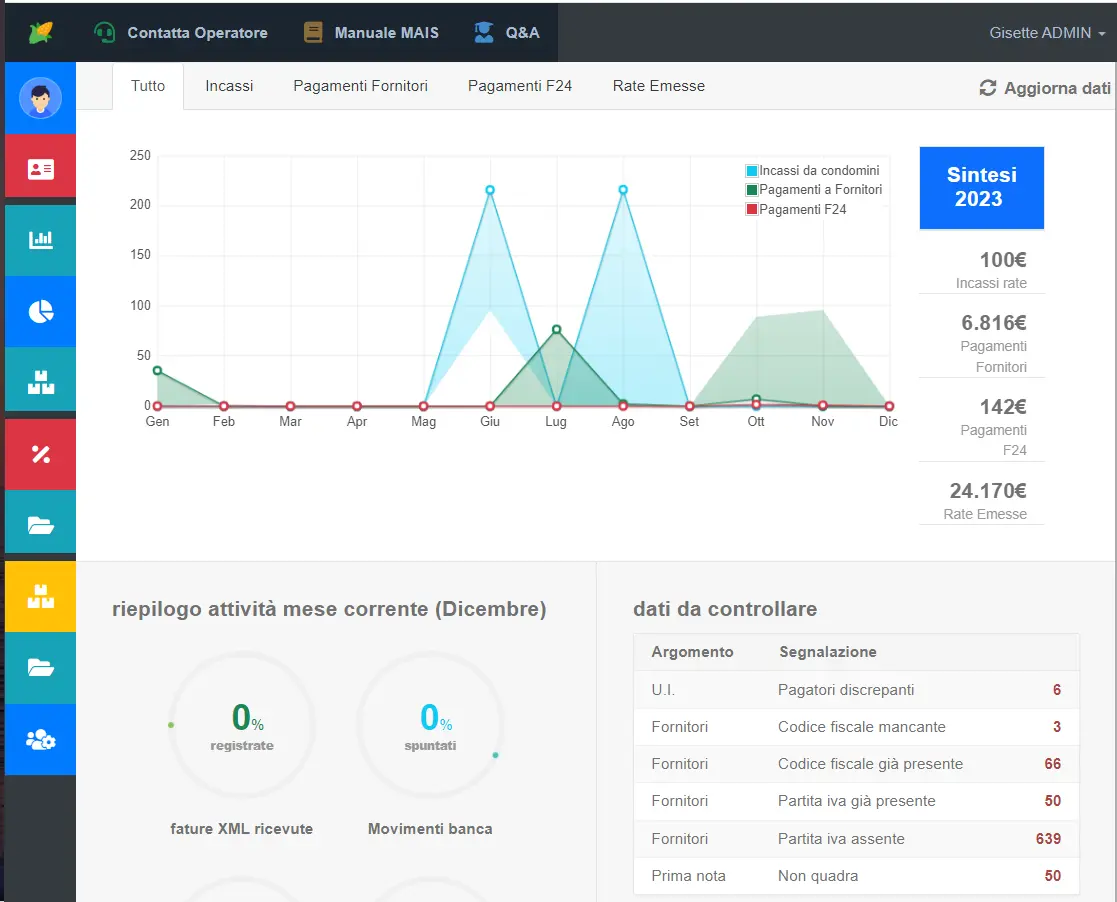This screenshot has height=902, width=1117.
Task: Click the headset icon beside Contatta Operatore
Action: pyautogui.click(x=105, y=33)
